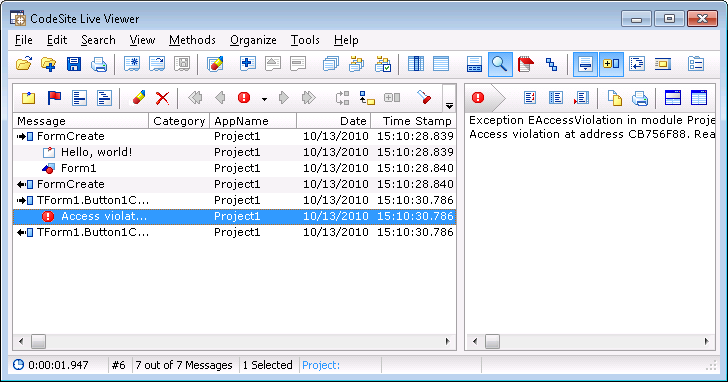
Task: Toggle the highlighted yellow plus pane button
Action: [611, 64]
